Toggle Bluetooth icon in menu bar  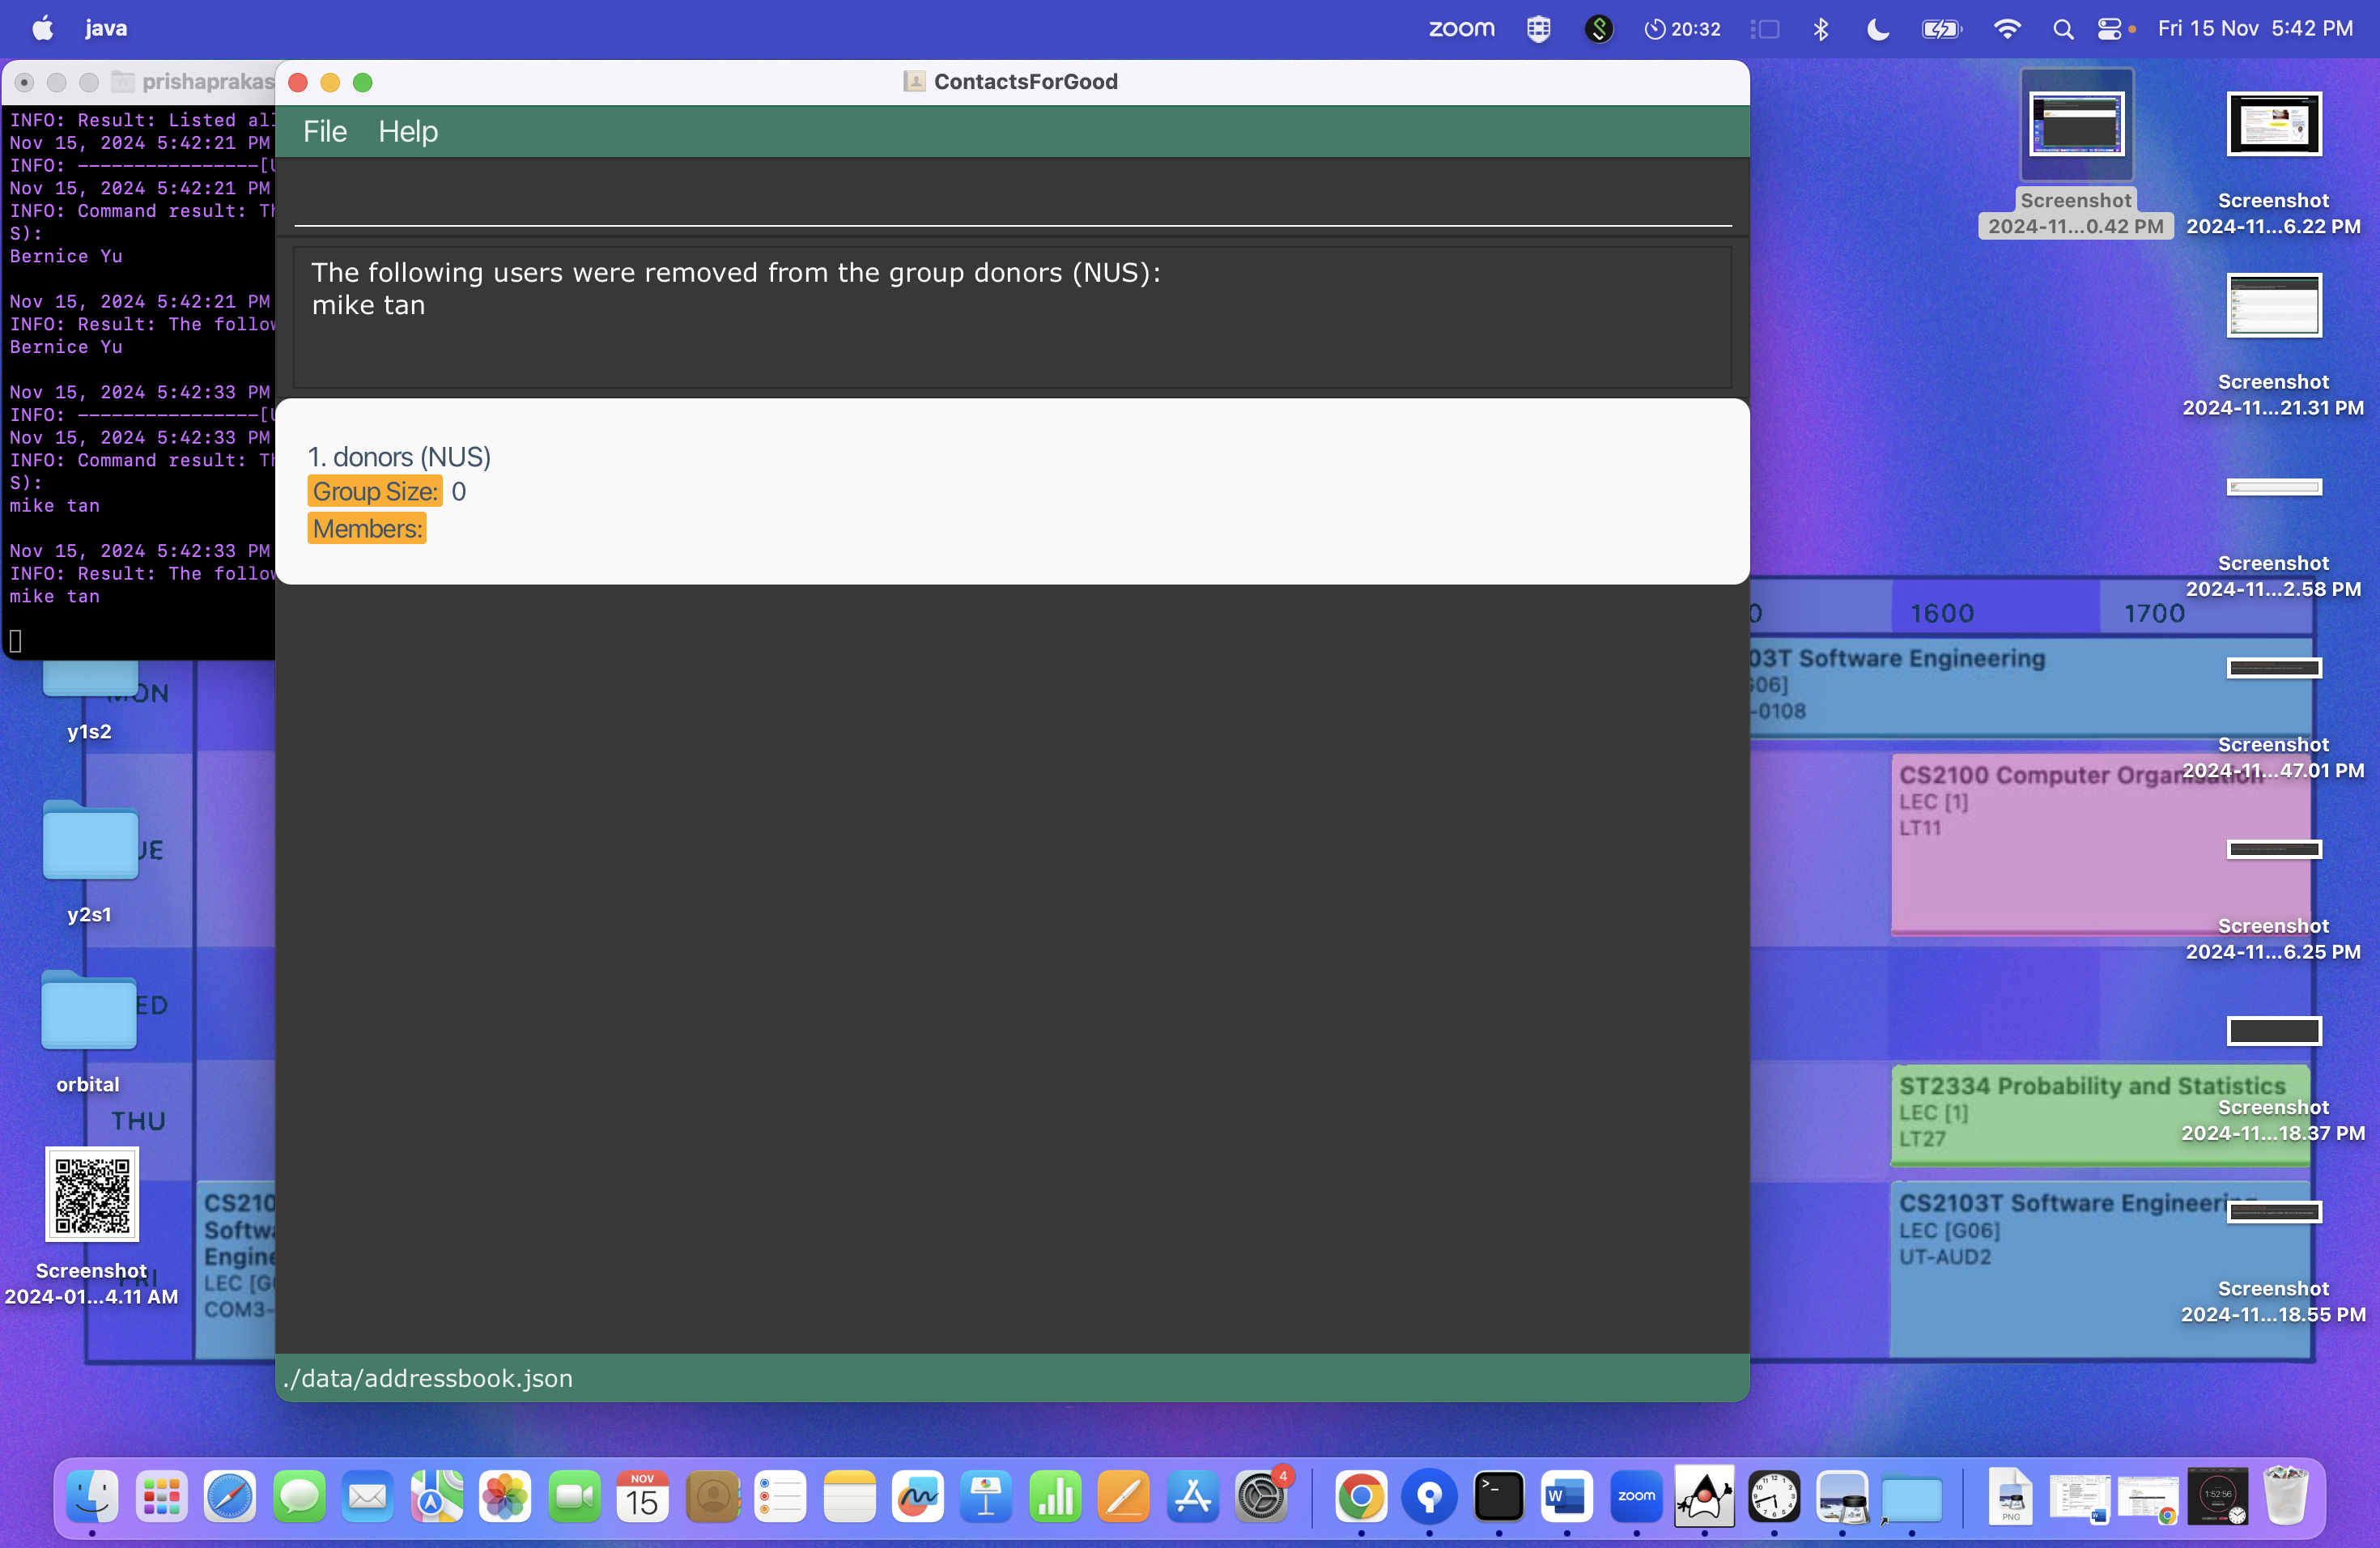point(1820,29)
